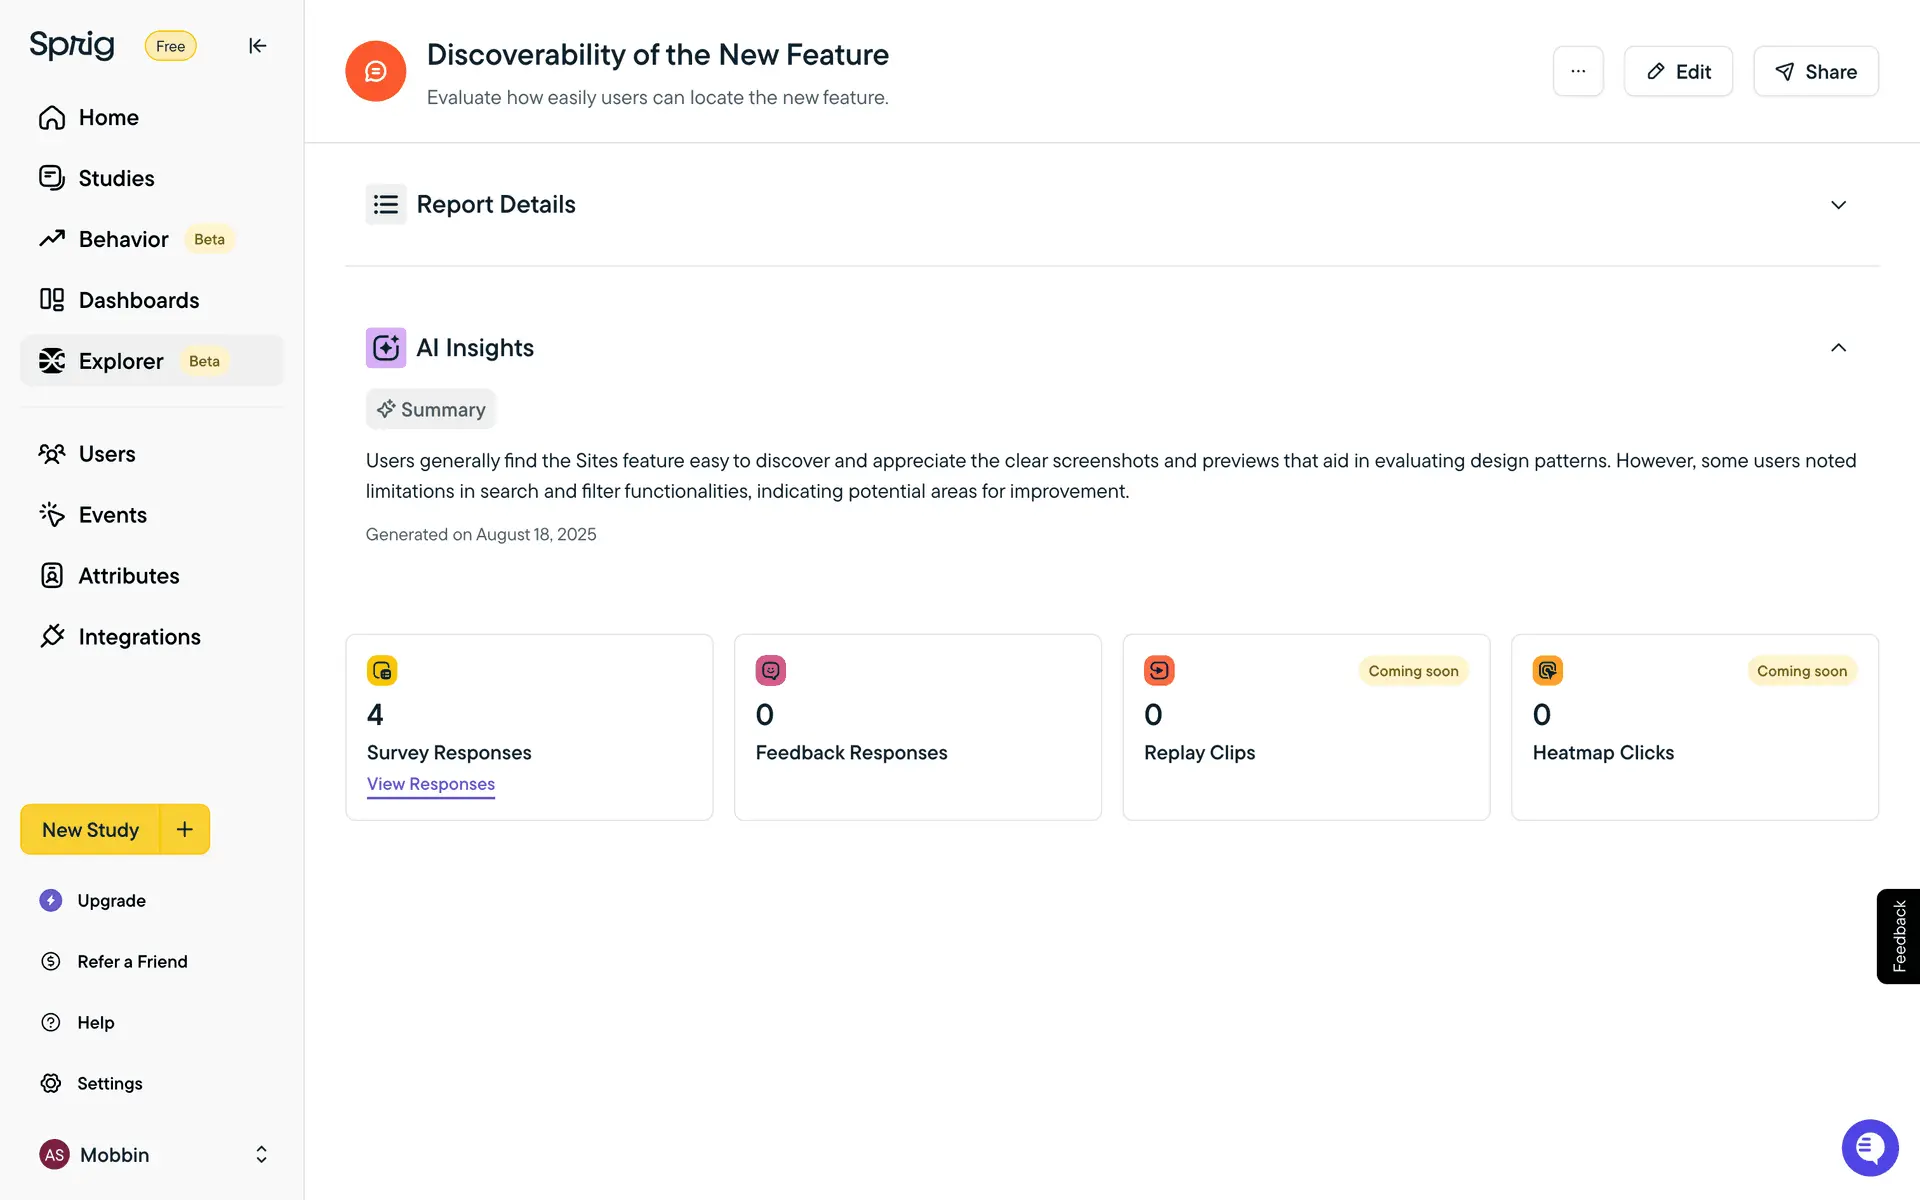This screenshot has height=1200, width=1920.
Task: Click the AI Insights sparkle icon
Action: click(x=386, y=348)
